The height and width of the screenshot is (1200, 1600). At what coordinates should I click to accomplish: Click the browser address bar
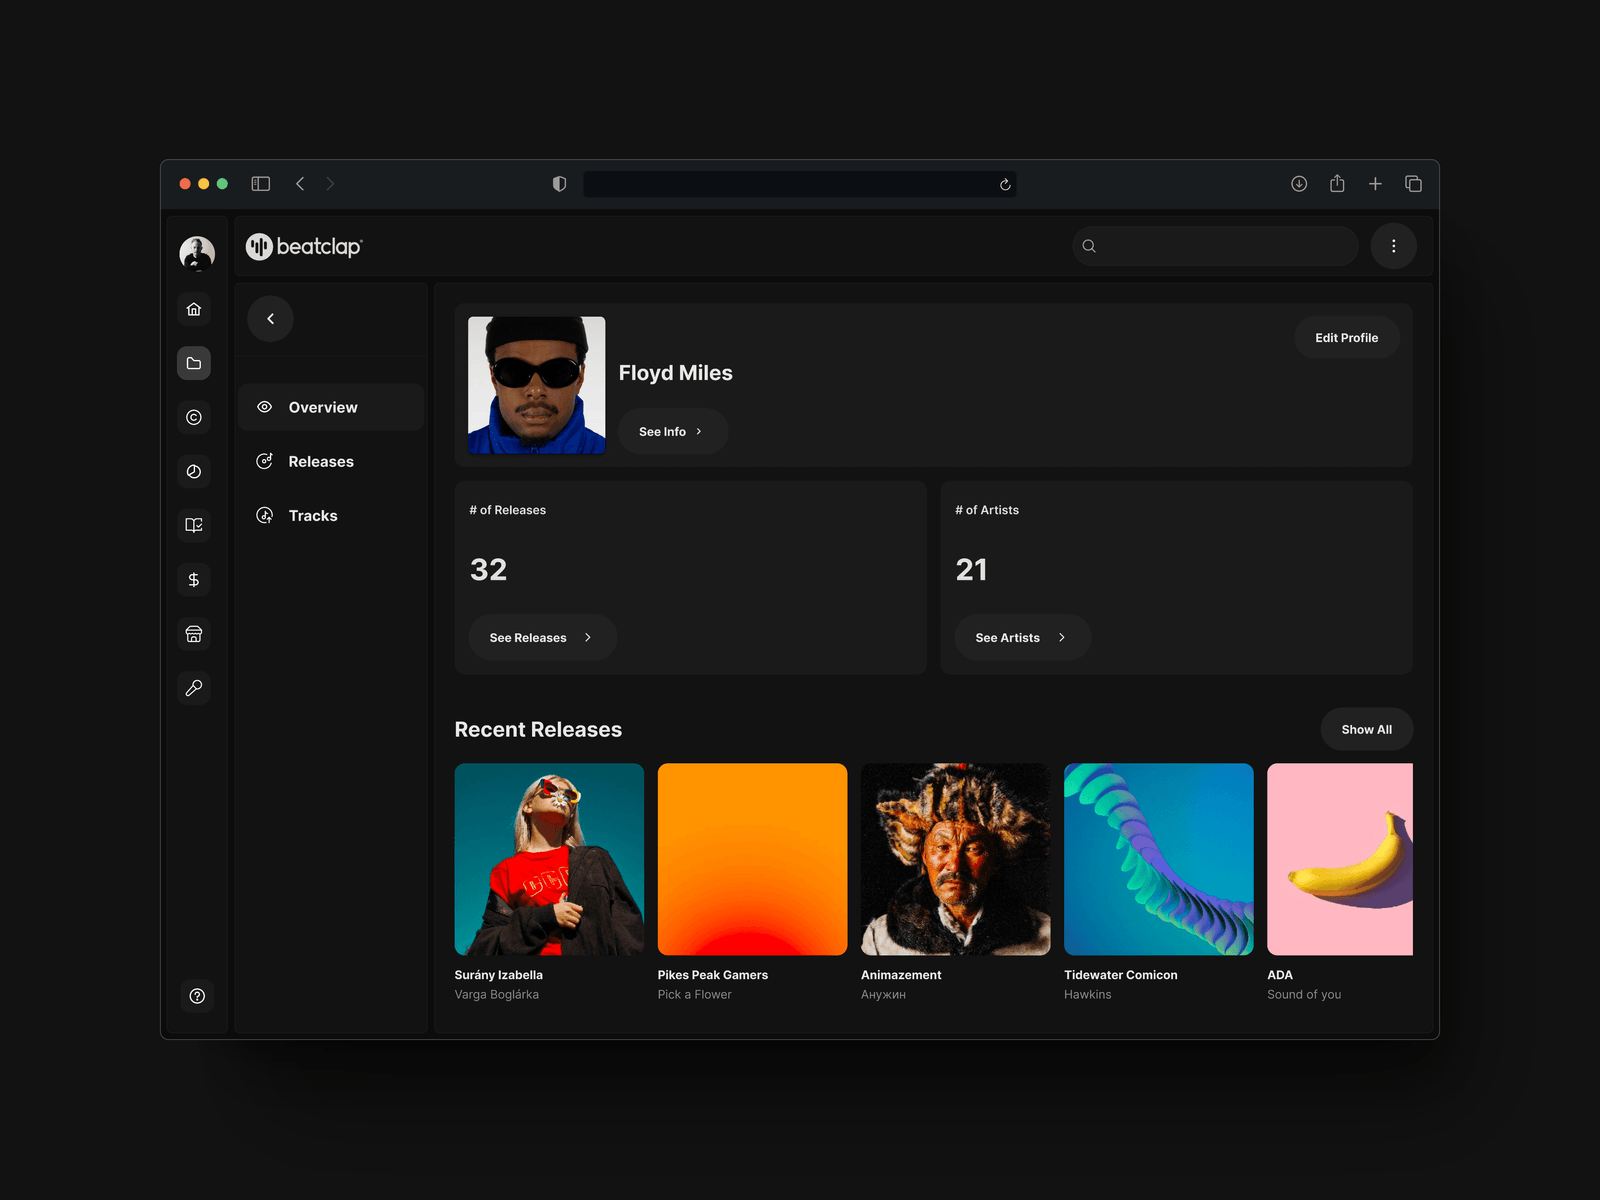tap(799, 184)
